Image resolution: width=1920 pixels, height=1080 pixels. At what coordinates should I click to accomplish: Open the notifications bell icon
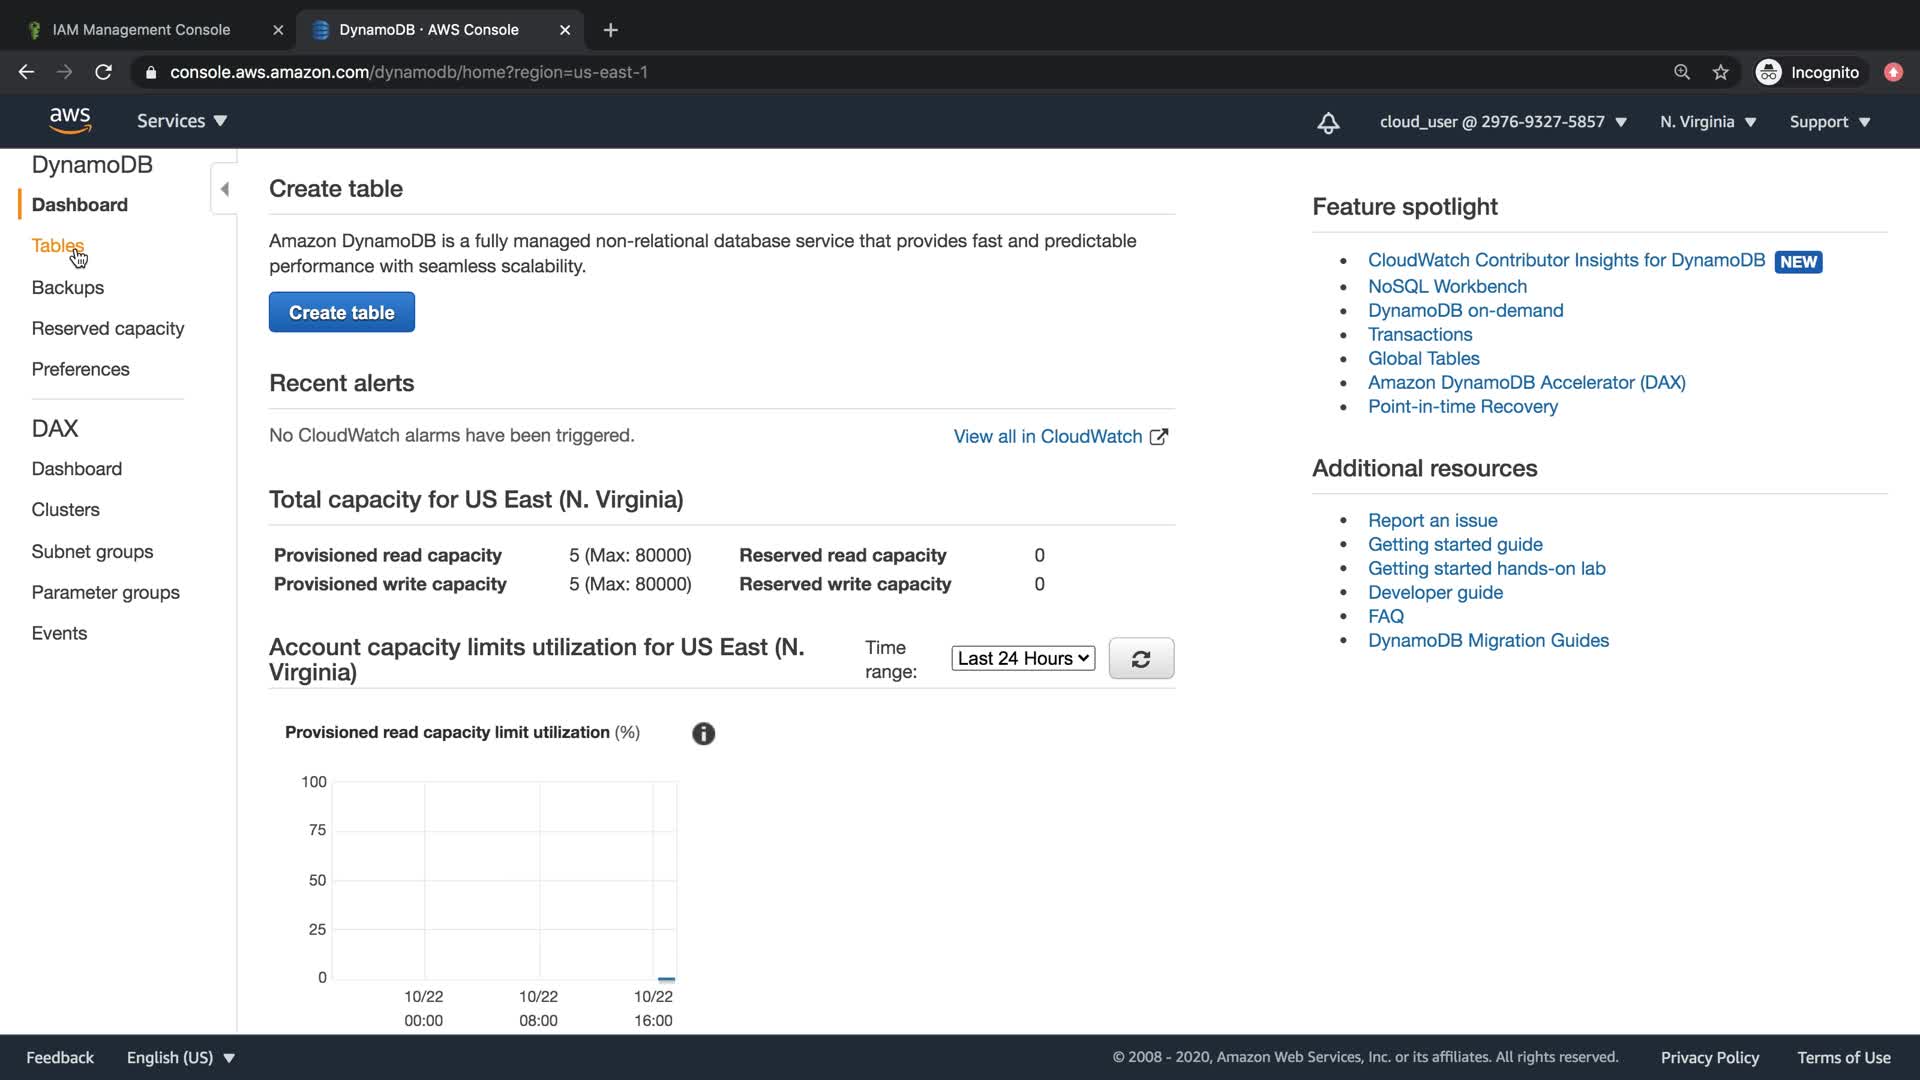pos(1328,122)
